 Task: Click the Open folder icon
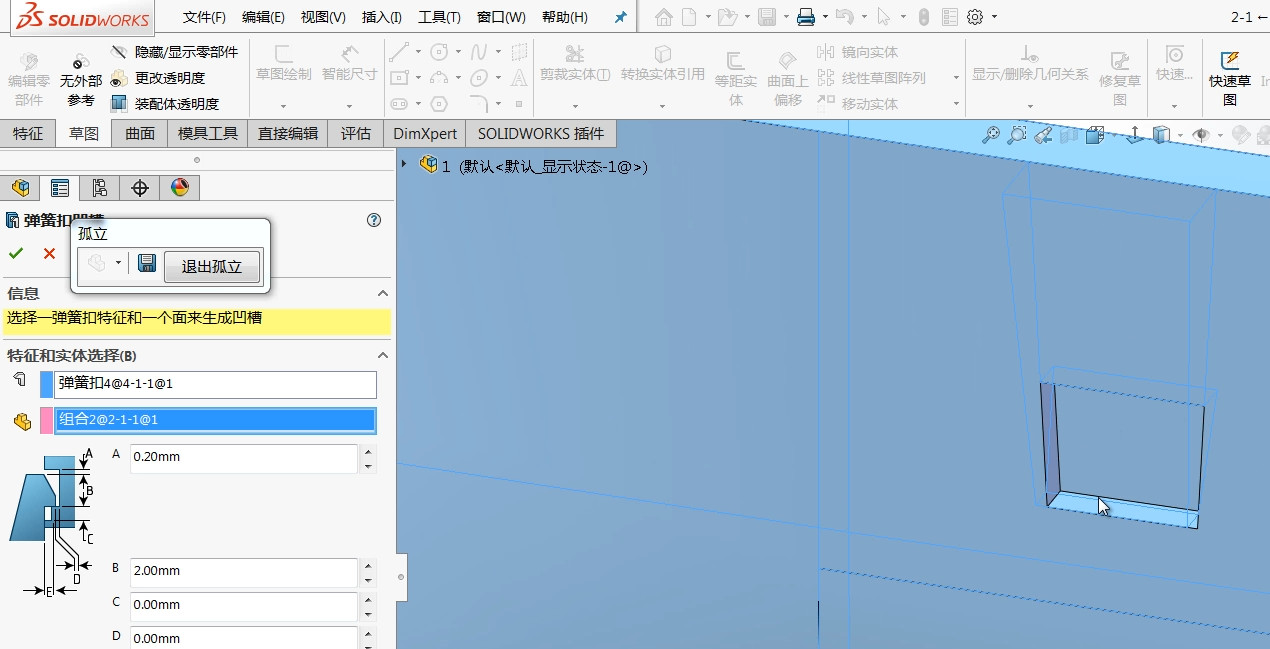[x=727, y=17]
